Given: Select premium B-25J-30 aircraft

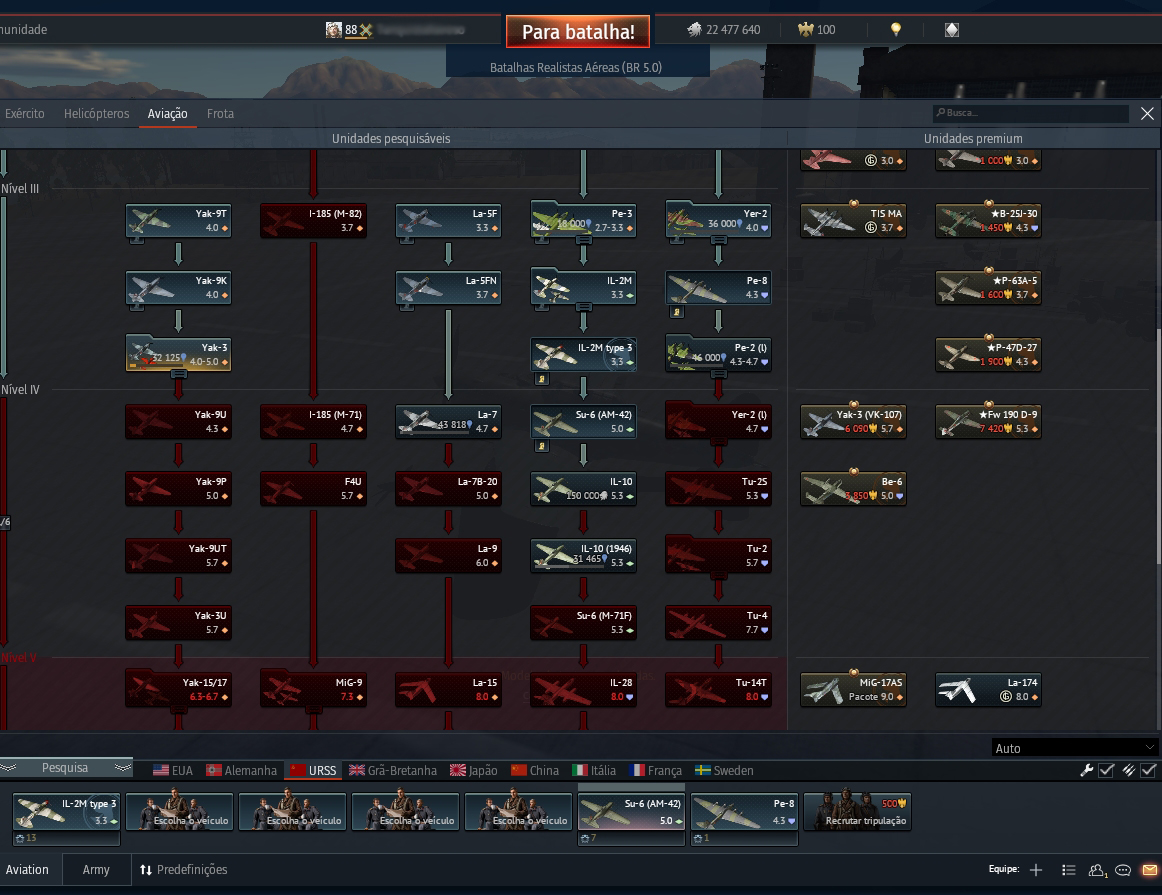Looking at the screenshot, I should point(988,221).
